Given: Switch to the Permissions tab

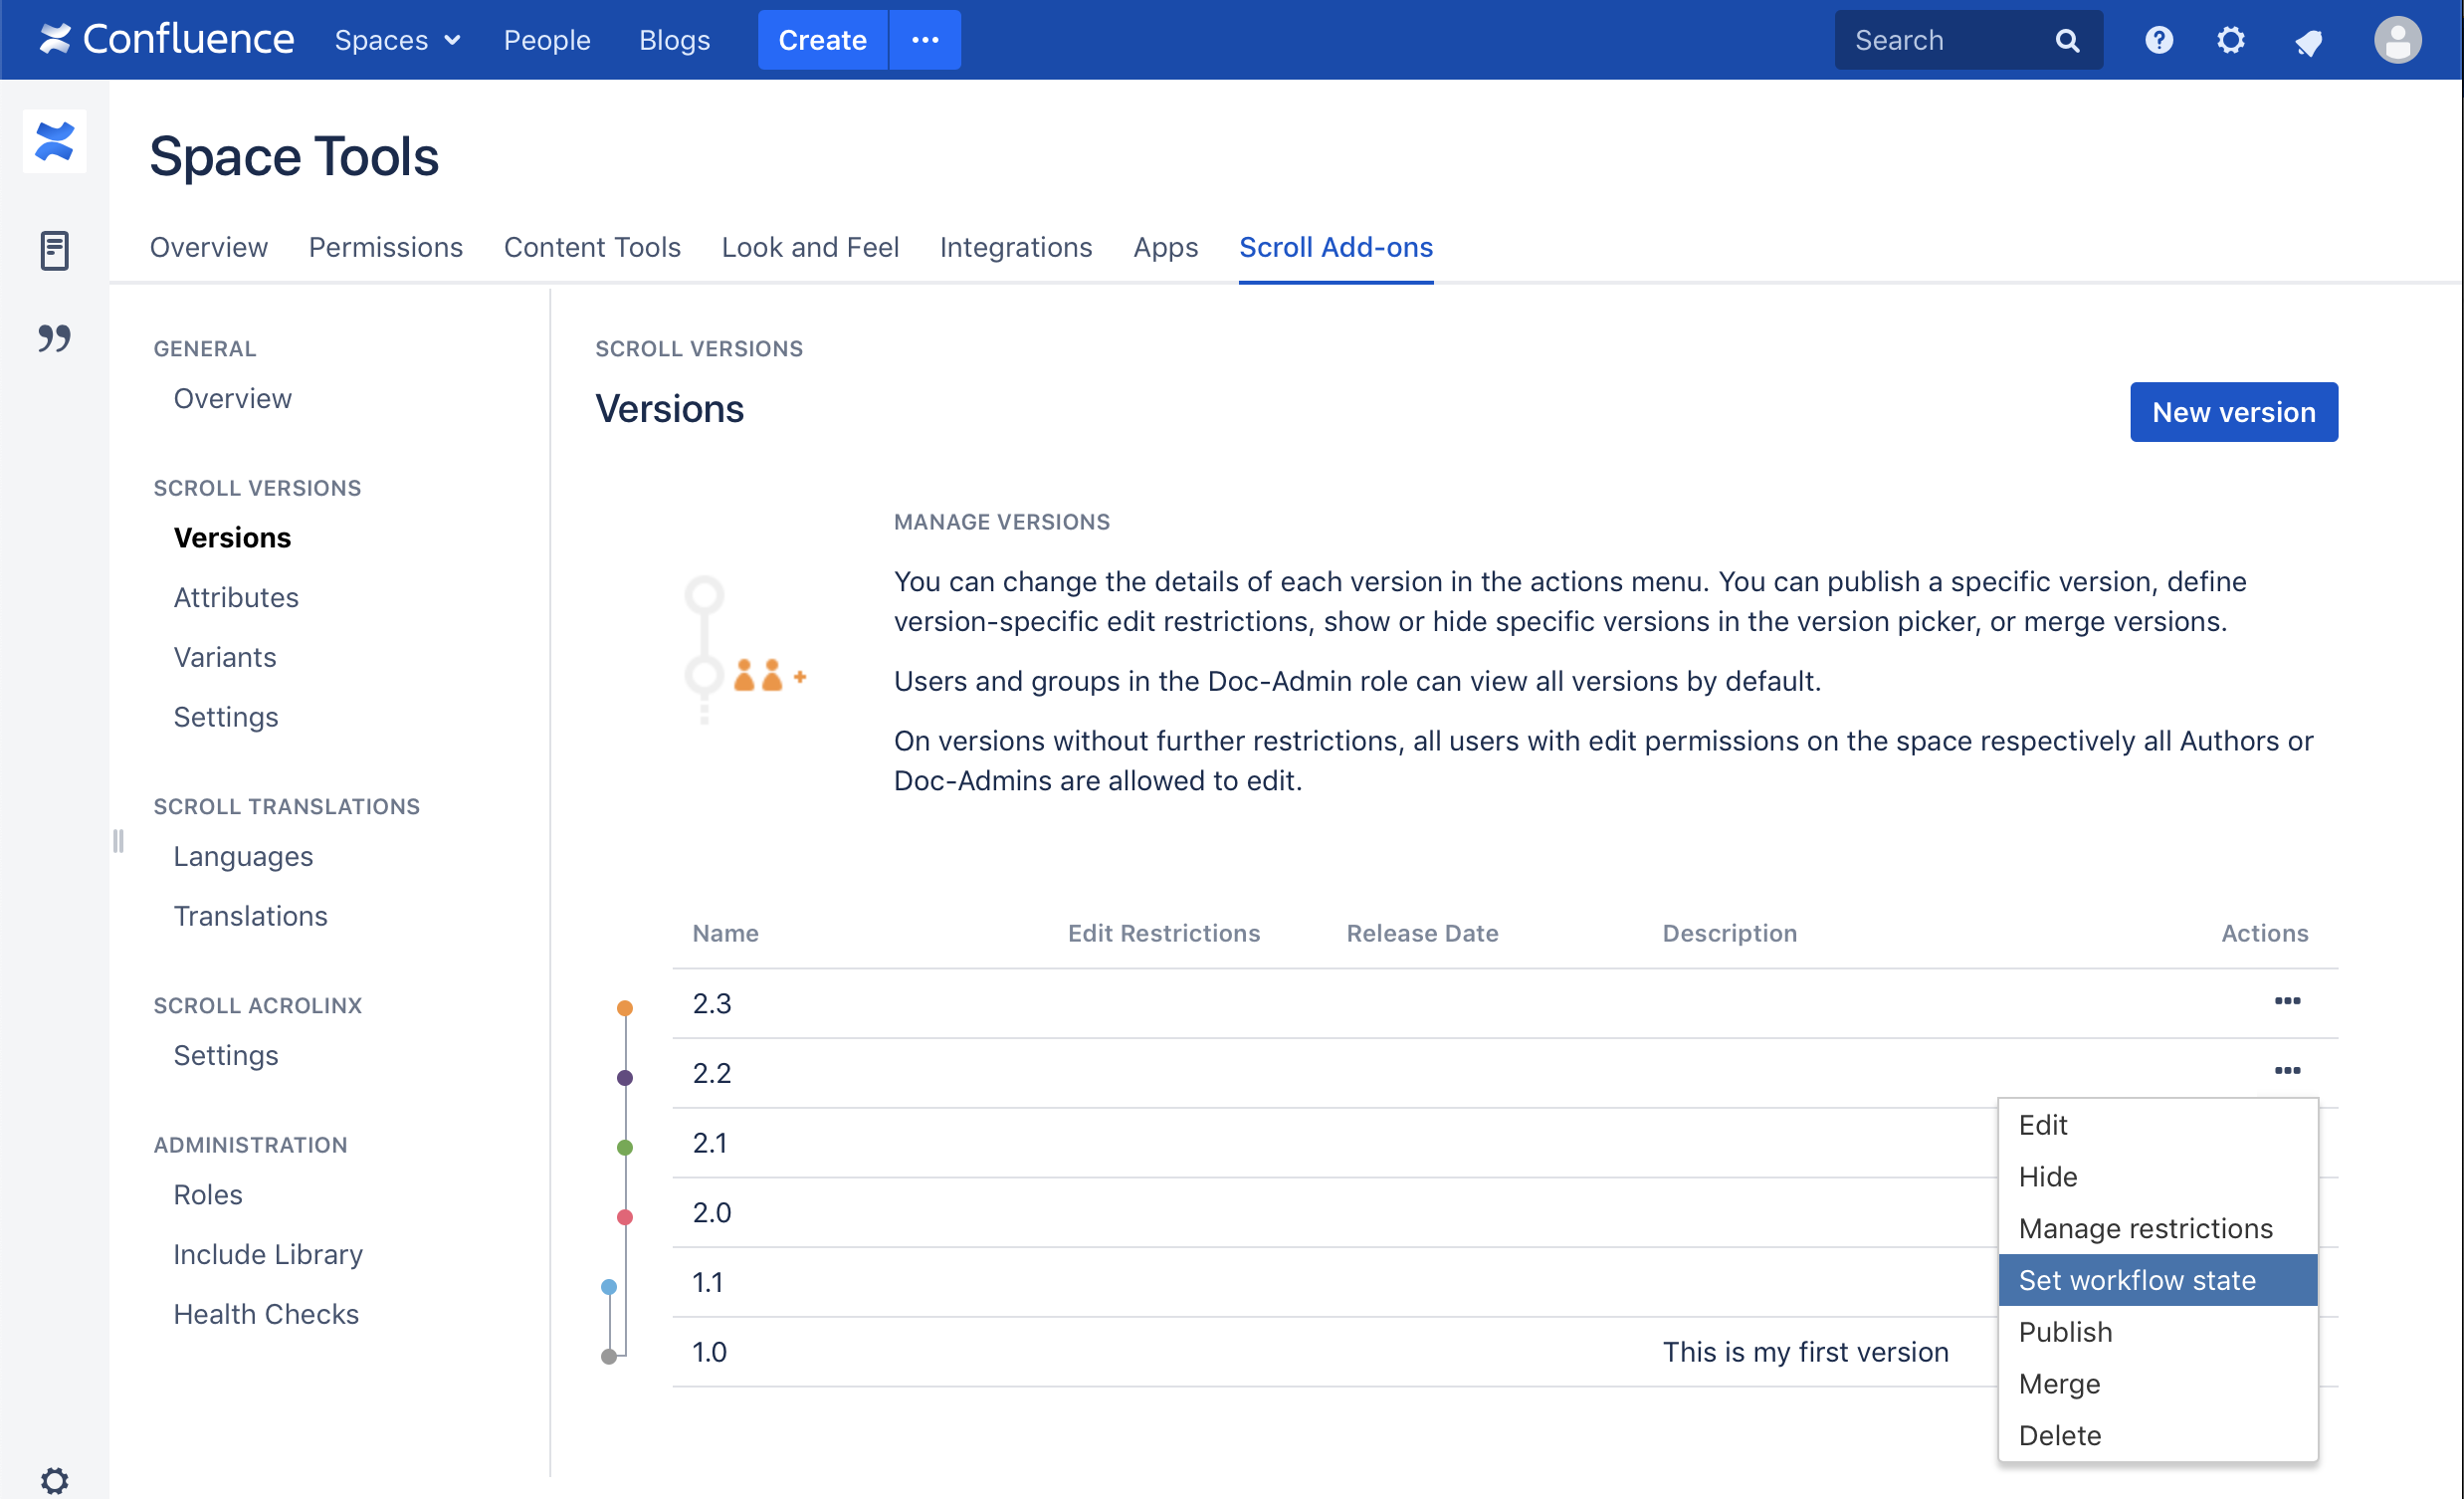Looking at the screenshot, I should coord(385,247).
